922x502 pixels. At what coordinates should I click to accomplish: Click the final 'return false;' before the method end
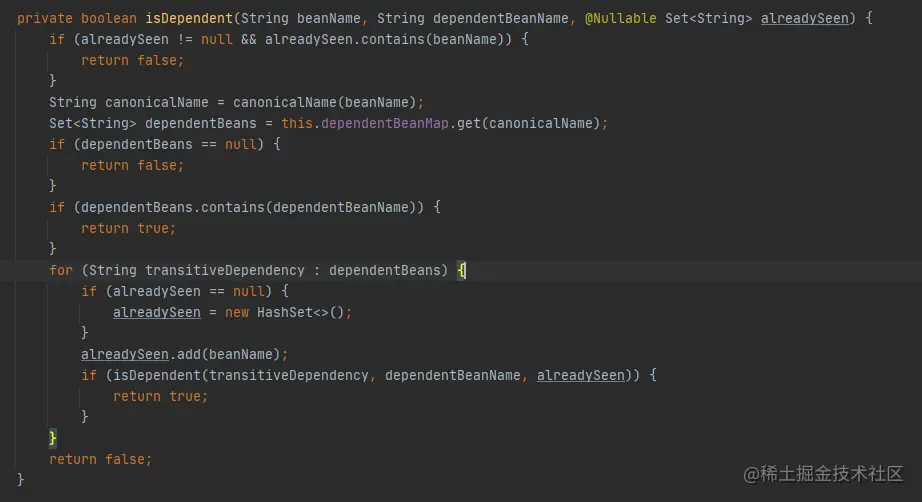(101, 459)
